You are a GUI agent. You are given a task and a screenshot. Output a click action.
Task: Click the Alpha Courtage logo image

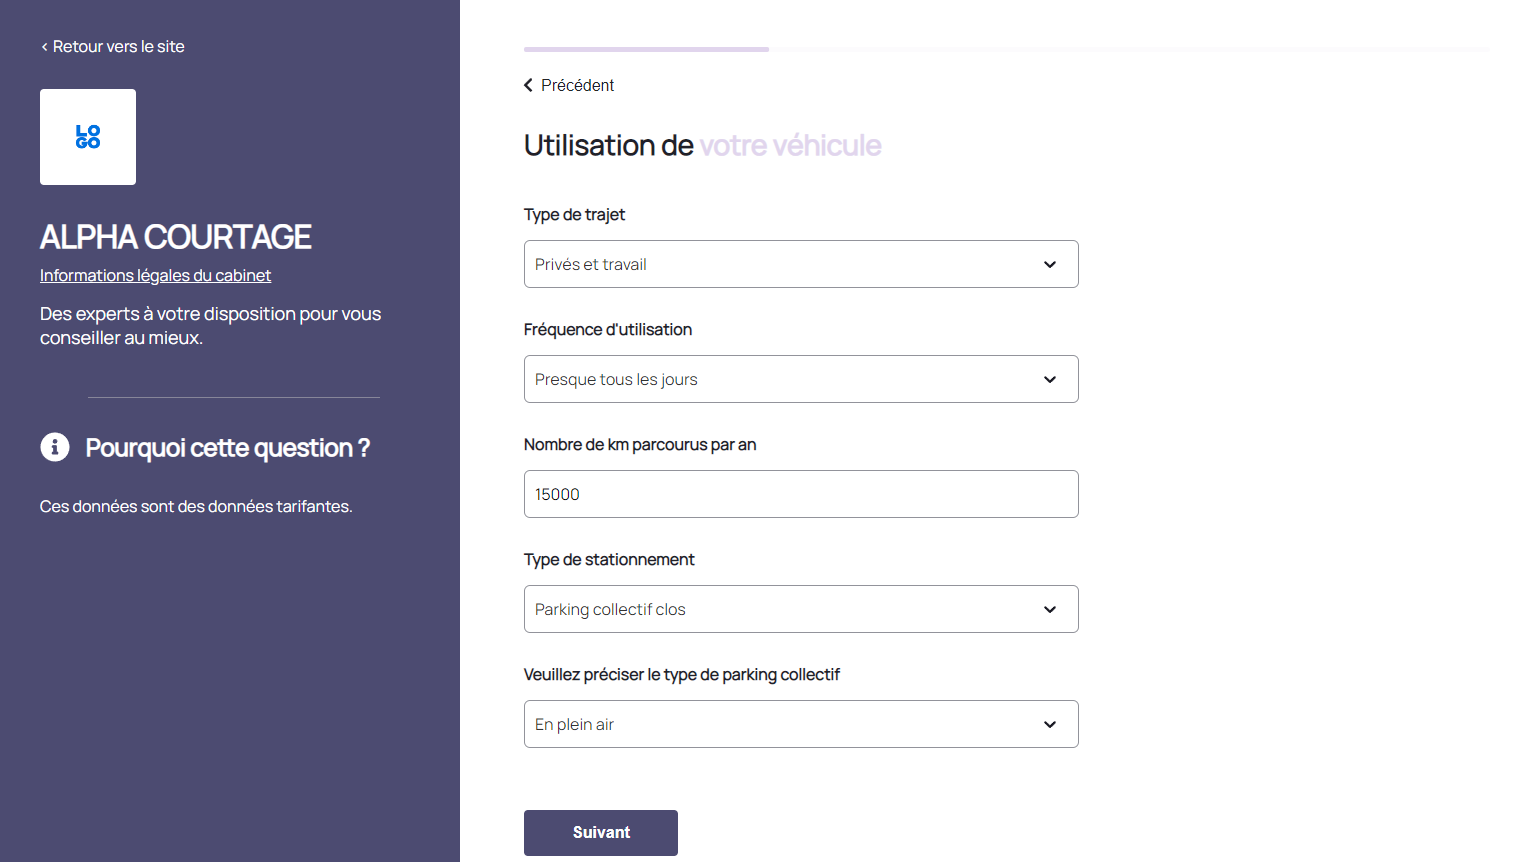click(88, 137)
